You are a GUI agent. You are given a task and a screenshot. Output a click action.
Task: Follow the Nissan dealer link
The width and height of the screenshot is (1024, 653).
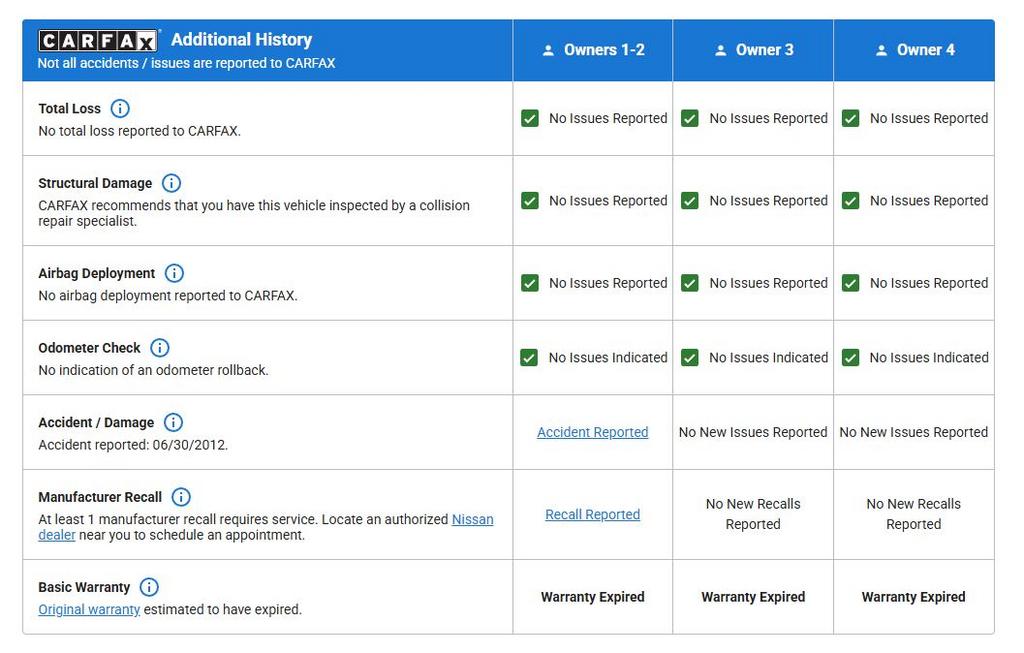click(472, 520)
